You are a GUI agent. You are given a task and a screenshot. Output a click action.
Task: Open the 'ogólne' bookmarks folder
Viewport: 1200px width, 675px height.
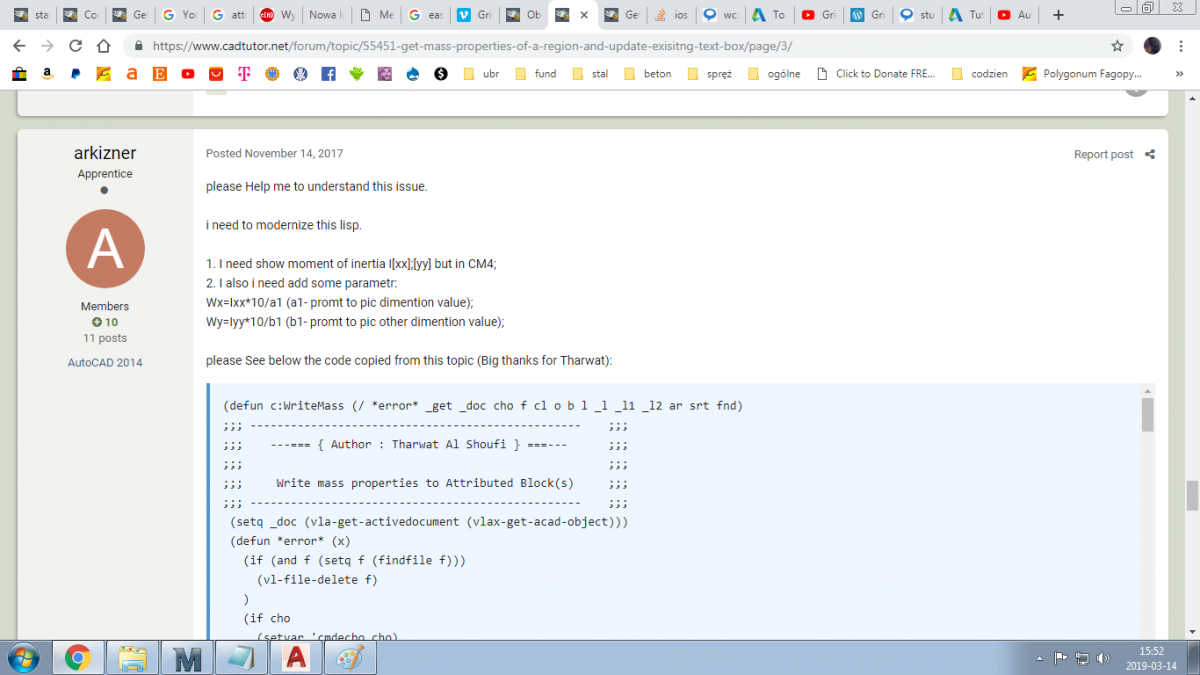point(774,74)
